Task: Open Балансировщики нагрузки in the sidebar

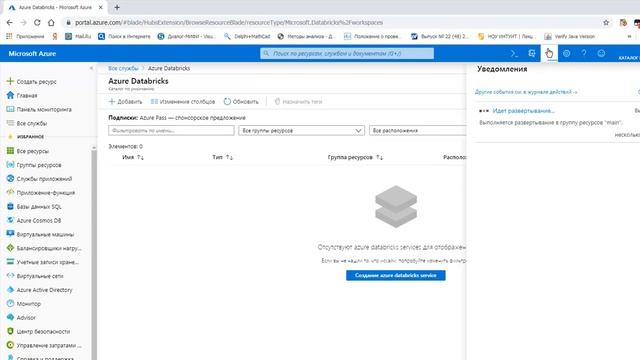Action: pos(49,248)
